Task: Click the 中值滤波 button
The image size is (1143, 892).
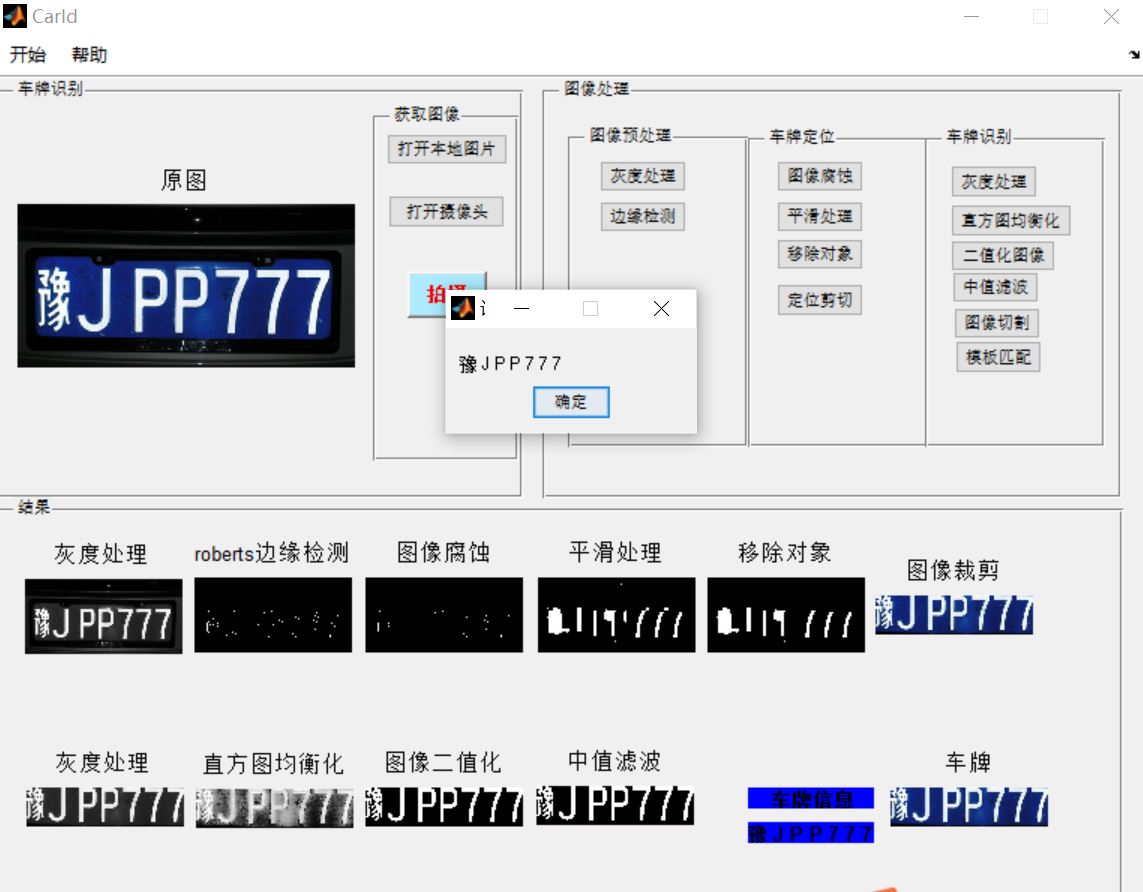Action: pos(995,288)
